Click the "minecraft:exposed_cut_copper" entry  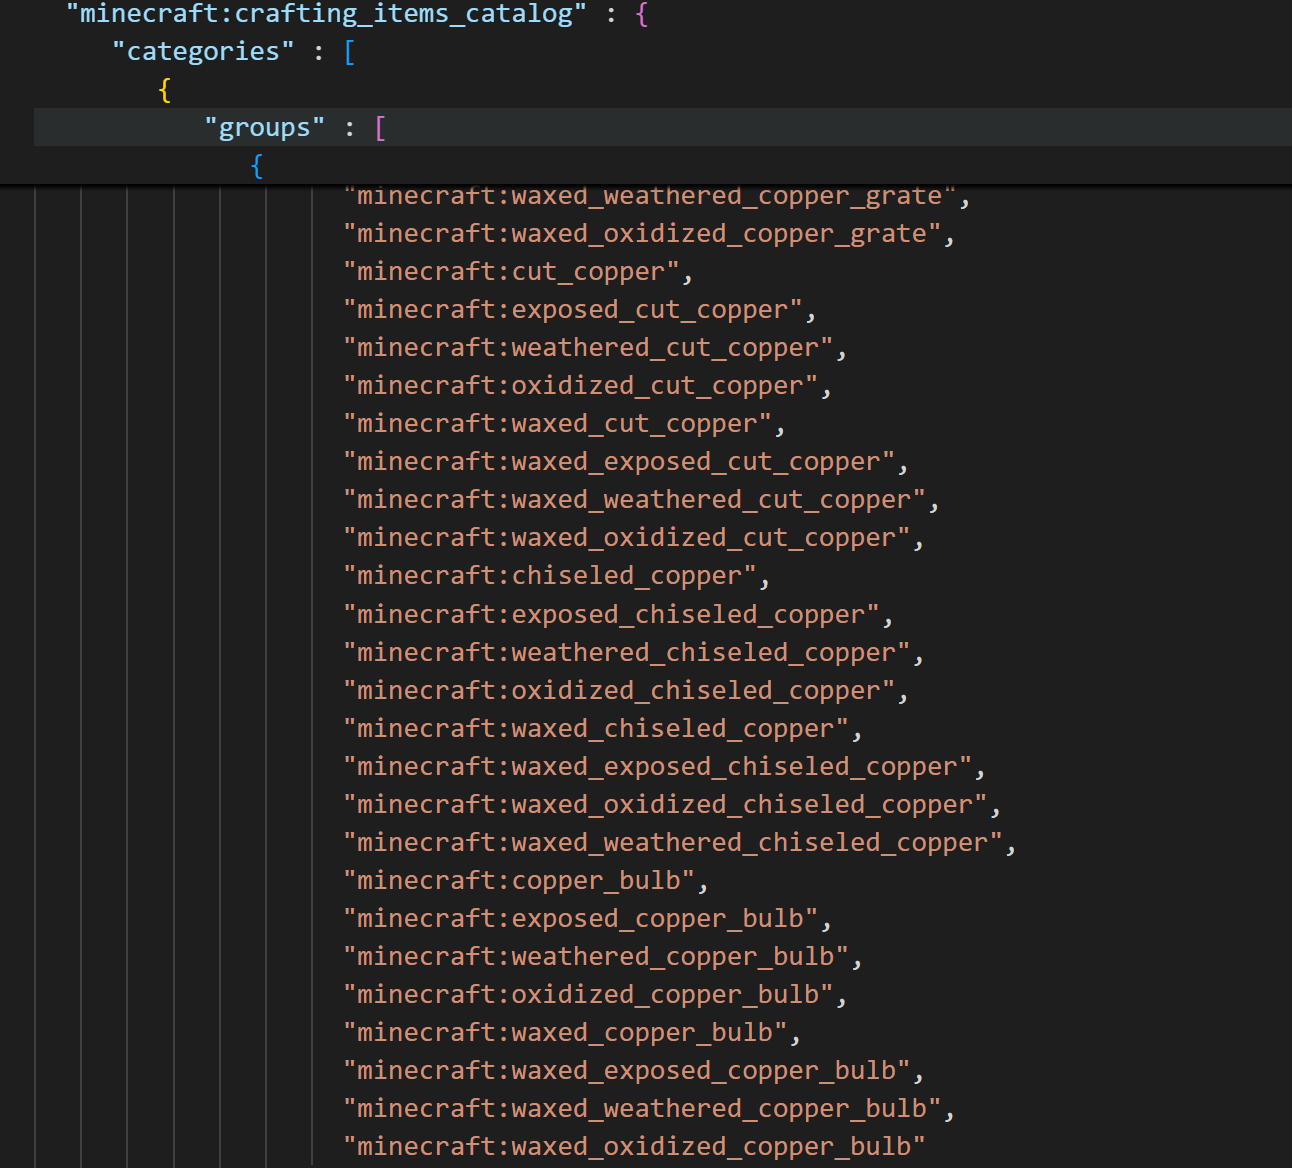(x=573, y=310)
